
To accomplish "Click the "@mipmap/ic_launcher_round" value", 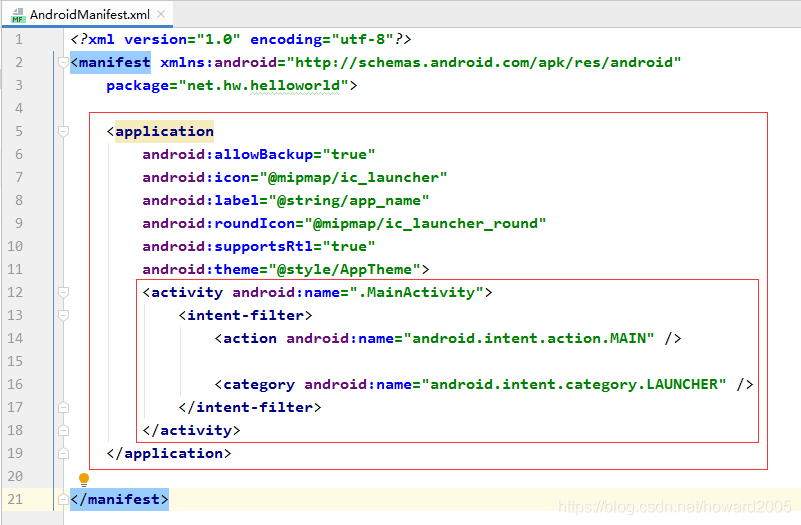I will point(426,223).
